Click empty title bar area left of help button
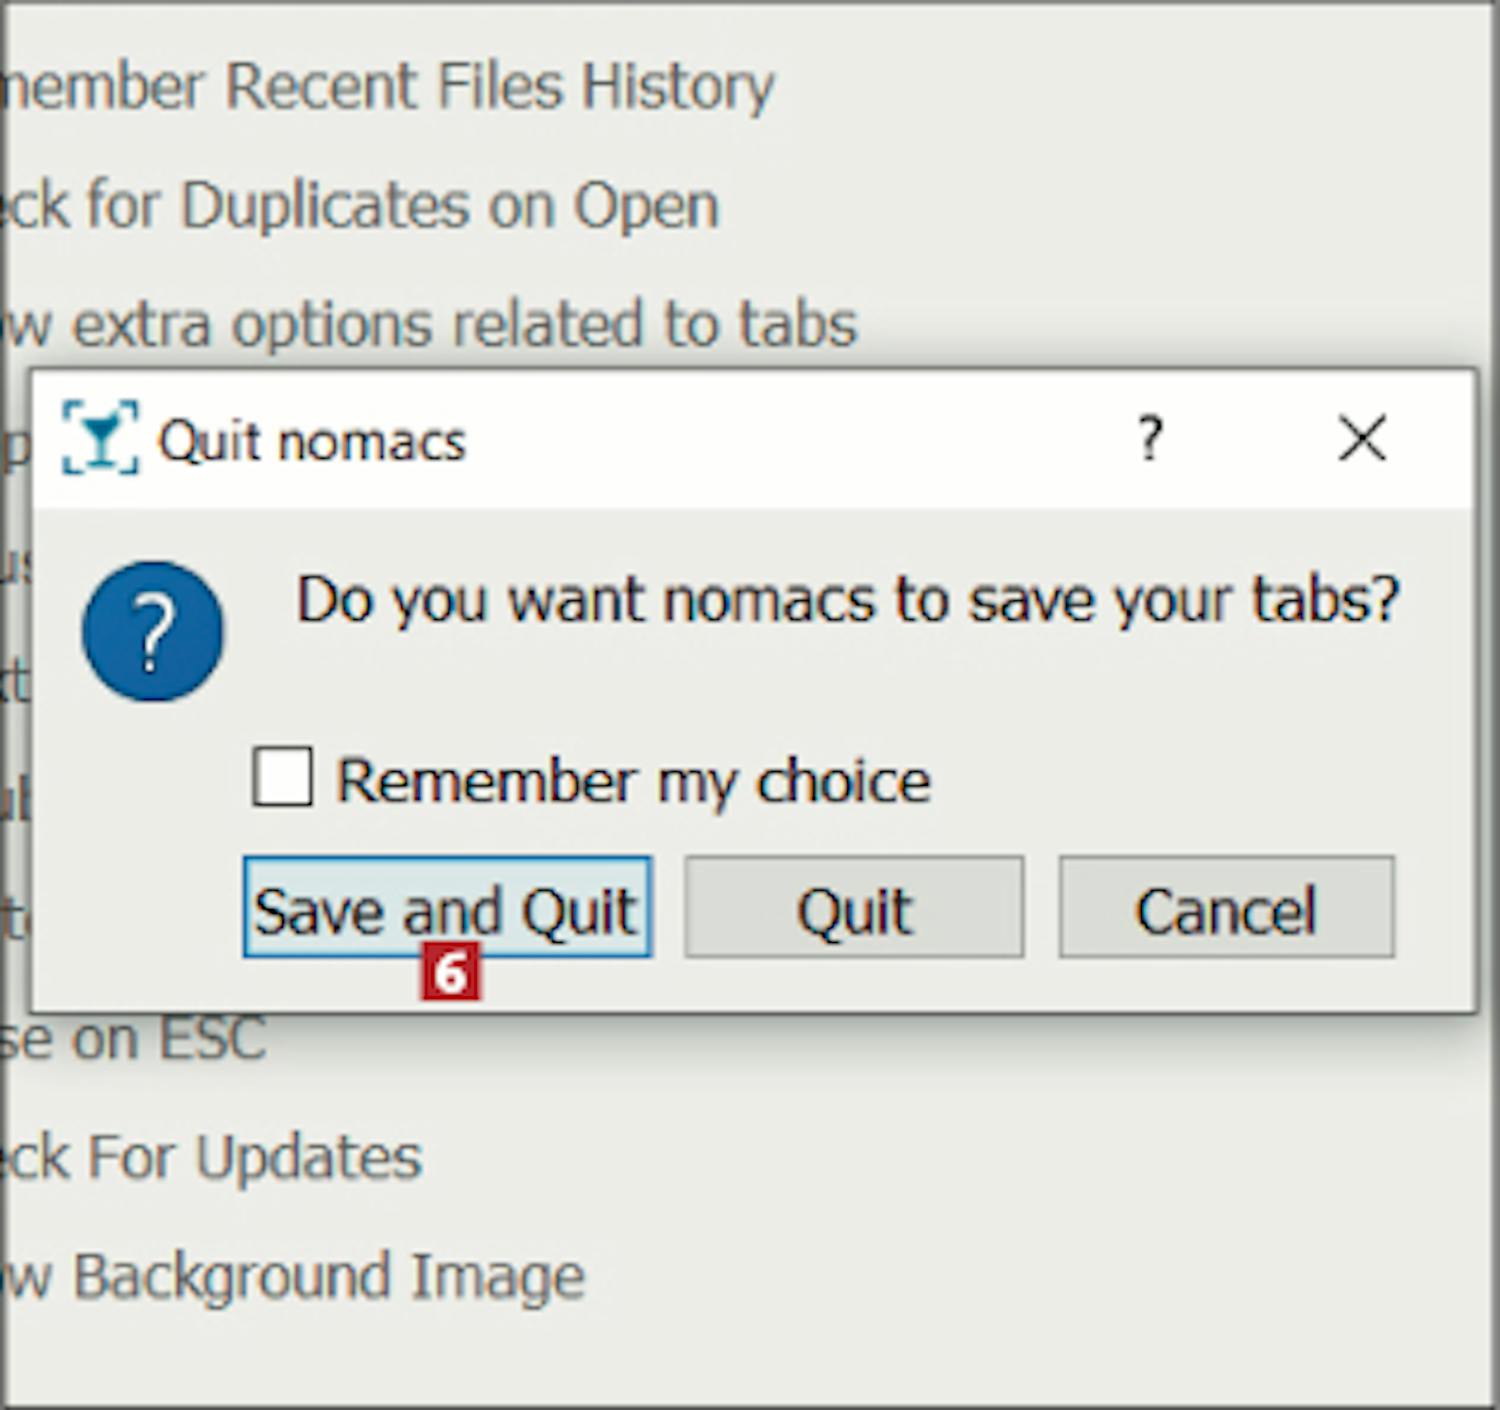The image size is (1500, 1410). pos(800,440)
